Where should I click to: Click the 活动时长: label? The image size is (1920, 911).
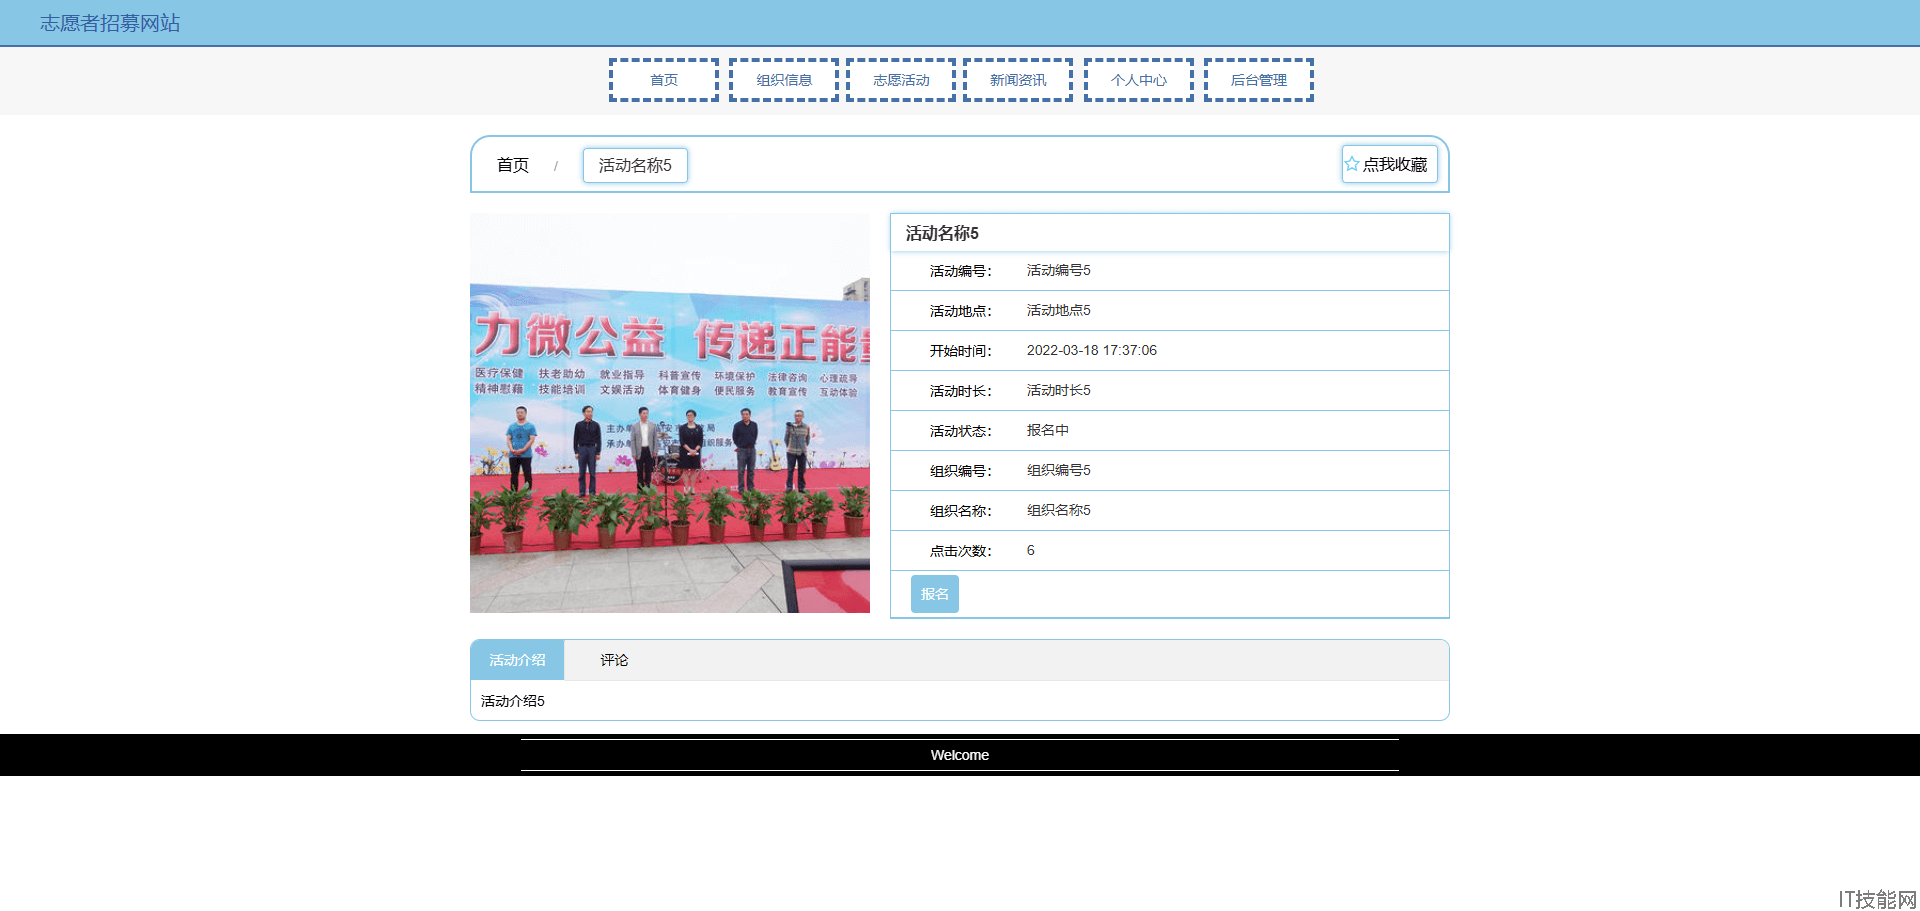pos(961,391)
